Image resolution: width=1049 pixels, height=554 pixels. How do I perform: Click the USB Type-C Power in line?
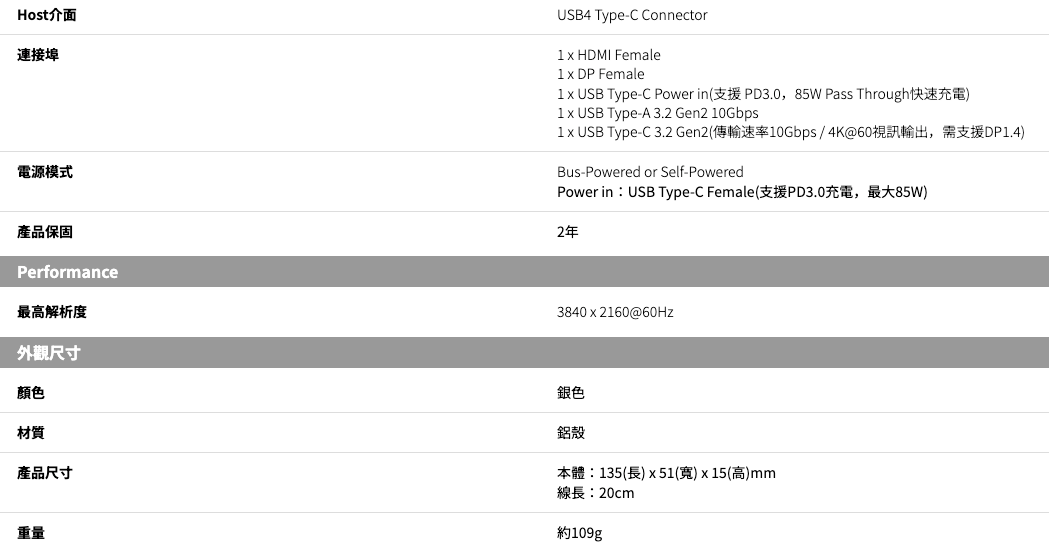(x=763, y=94)
